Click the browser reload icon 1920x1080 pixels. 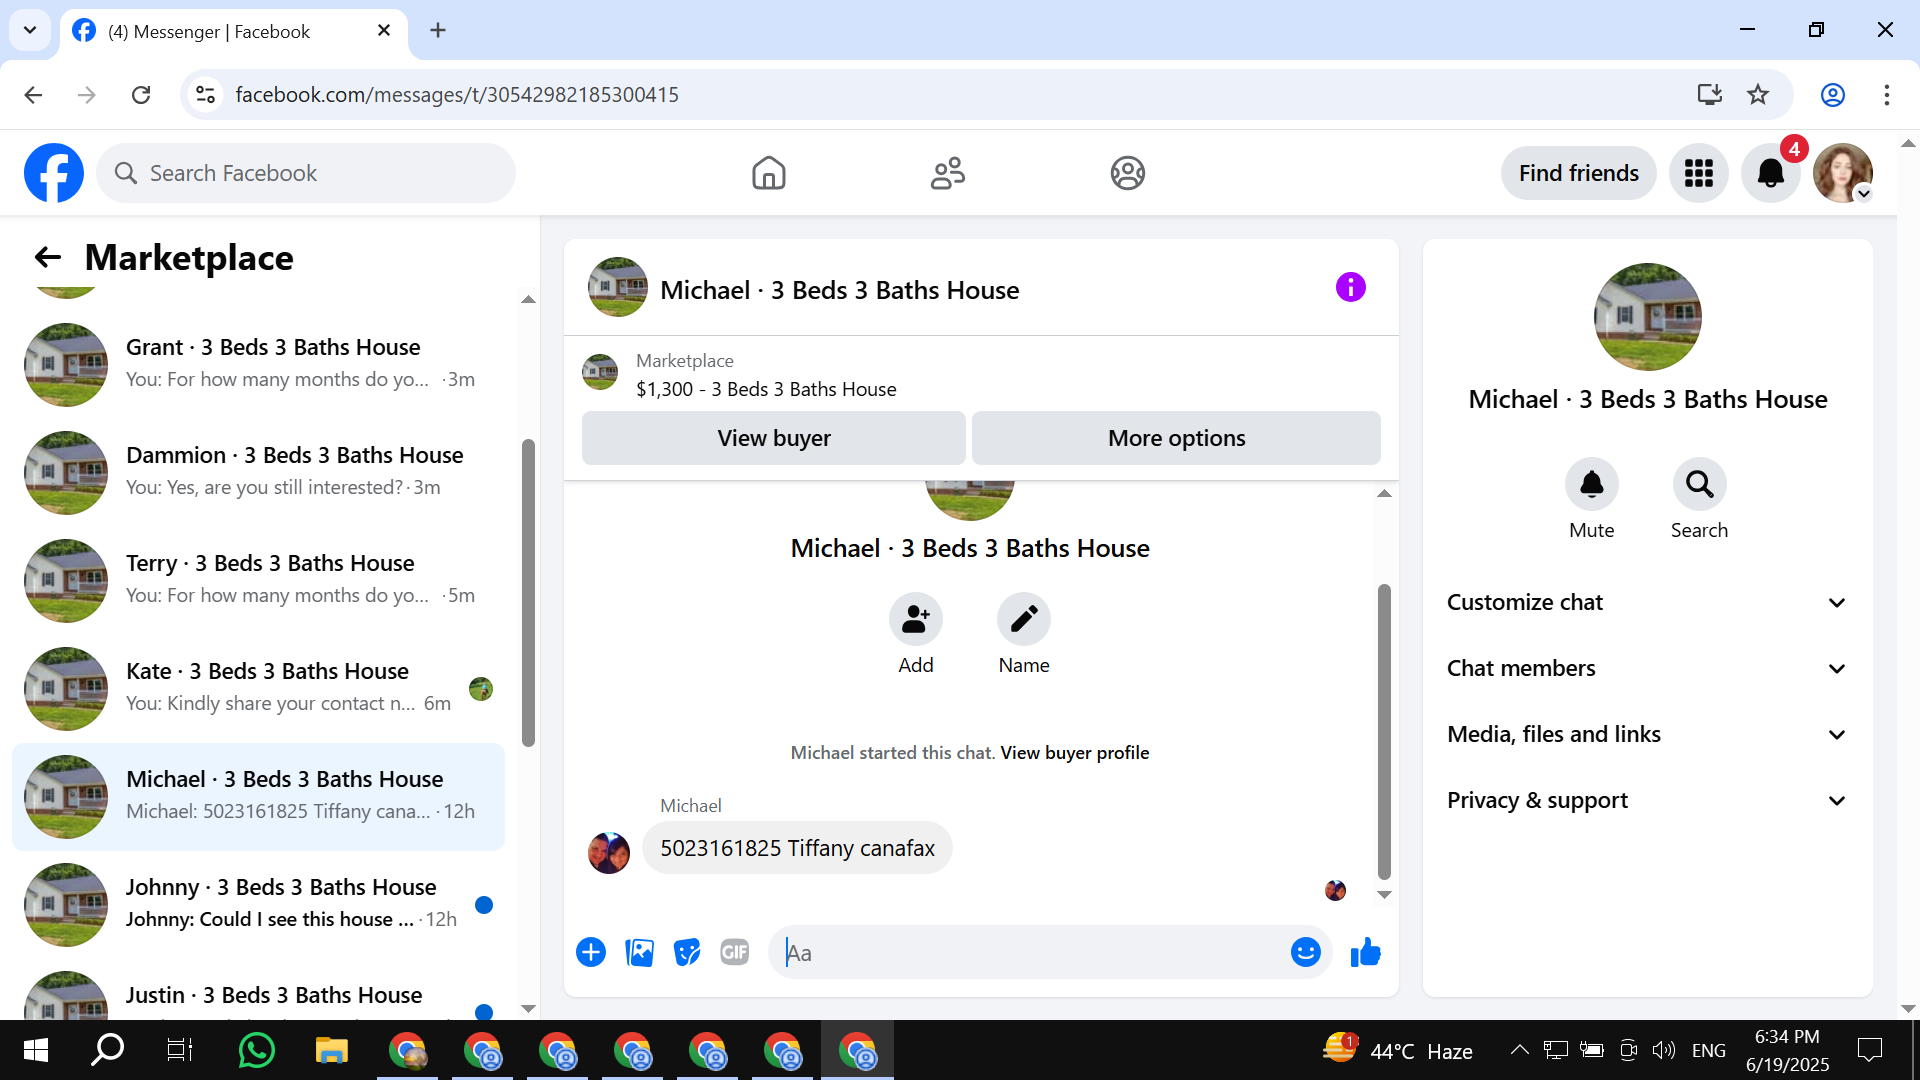click(141, 95)
